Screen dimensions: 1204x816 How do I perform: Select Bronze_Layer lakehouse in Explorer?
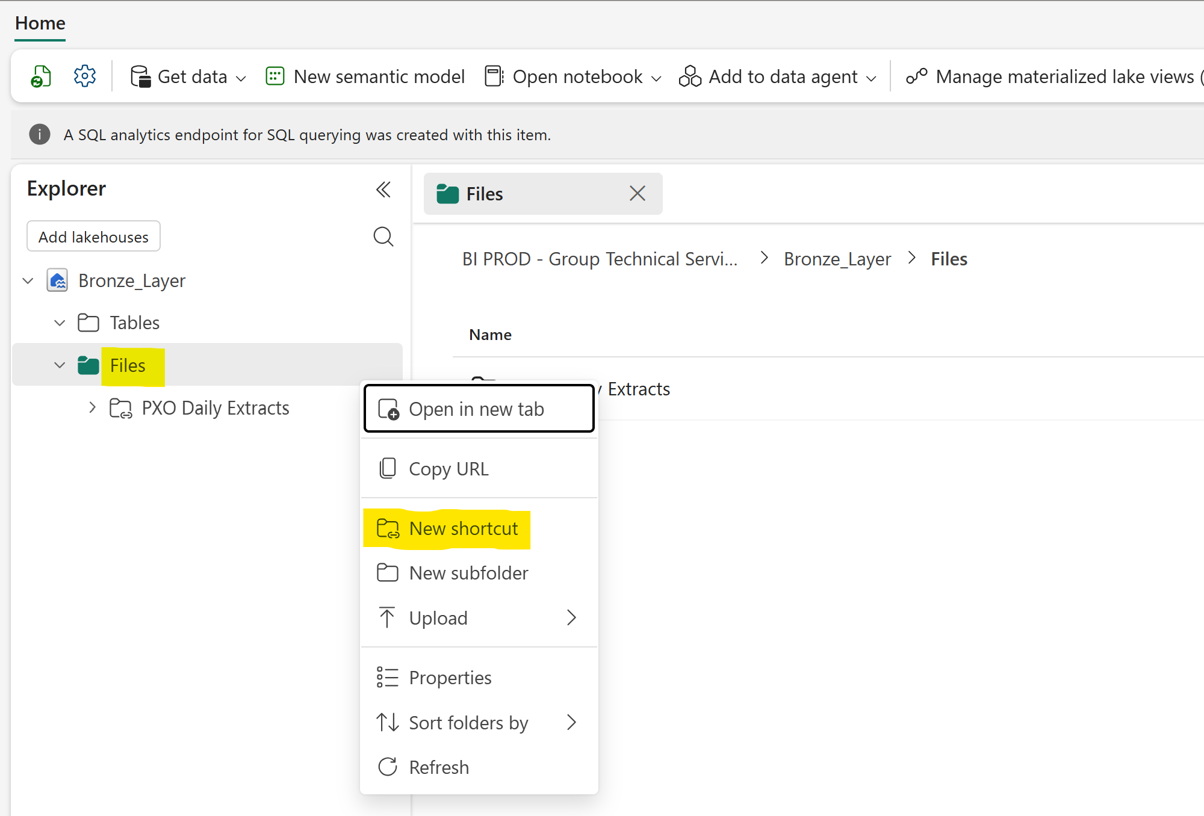point(132,281)
